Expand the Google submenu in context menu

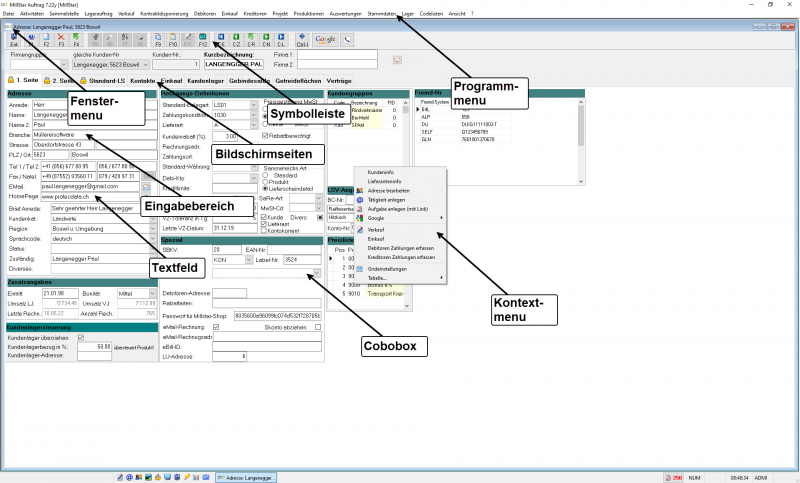[x=401, y=218]
